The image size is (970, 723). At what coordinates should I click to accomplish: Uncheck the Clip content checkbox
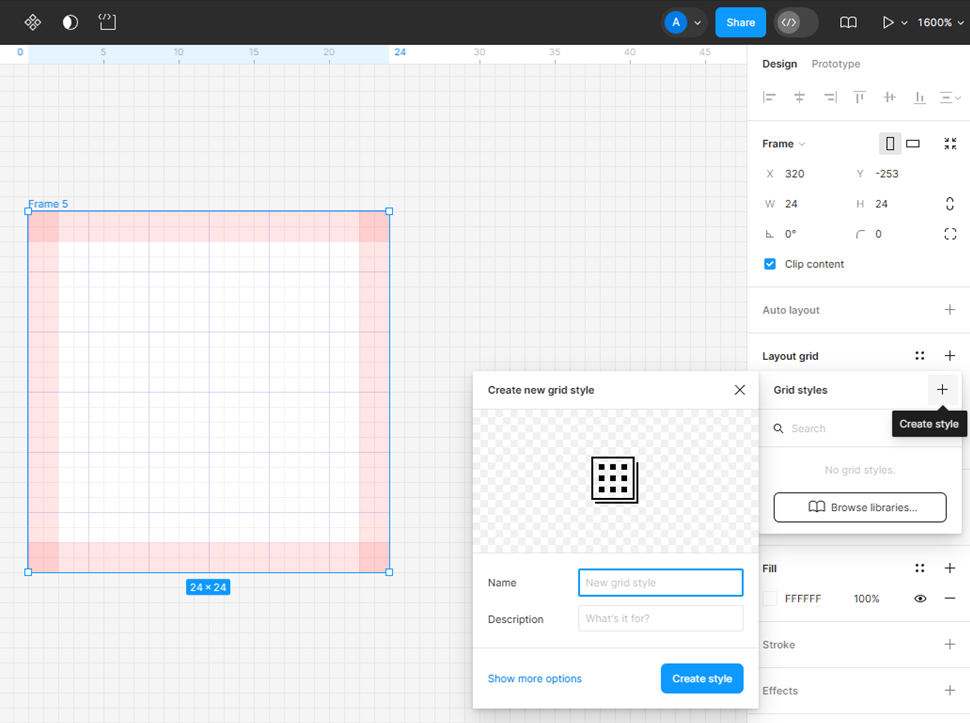tap(770, 264)
